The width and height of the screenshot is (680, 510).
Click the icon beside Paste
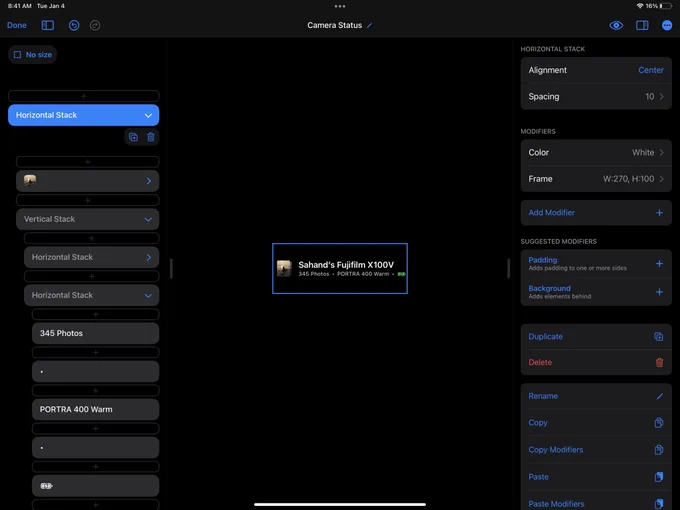click(659, 477)
